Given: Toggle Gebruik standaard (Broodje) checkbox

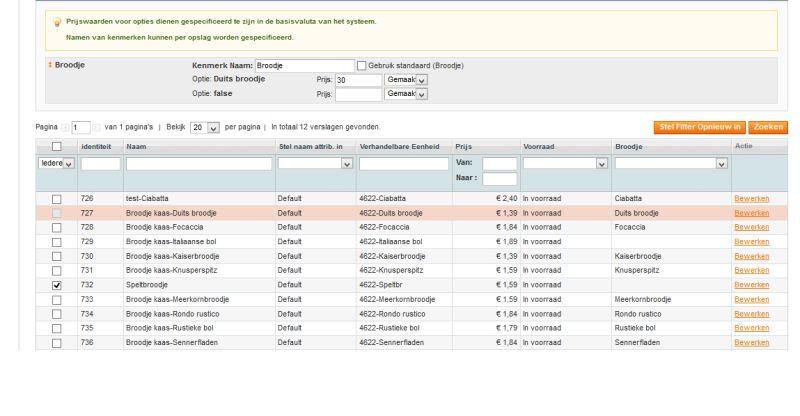Looking at the screenshot, I should coord(361,65).
